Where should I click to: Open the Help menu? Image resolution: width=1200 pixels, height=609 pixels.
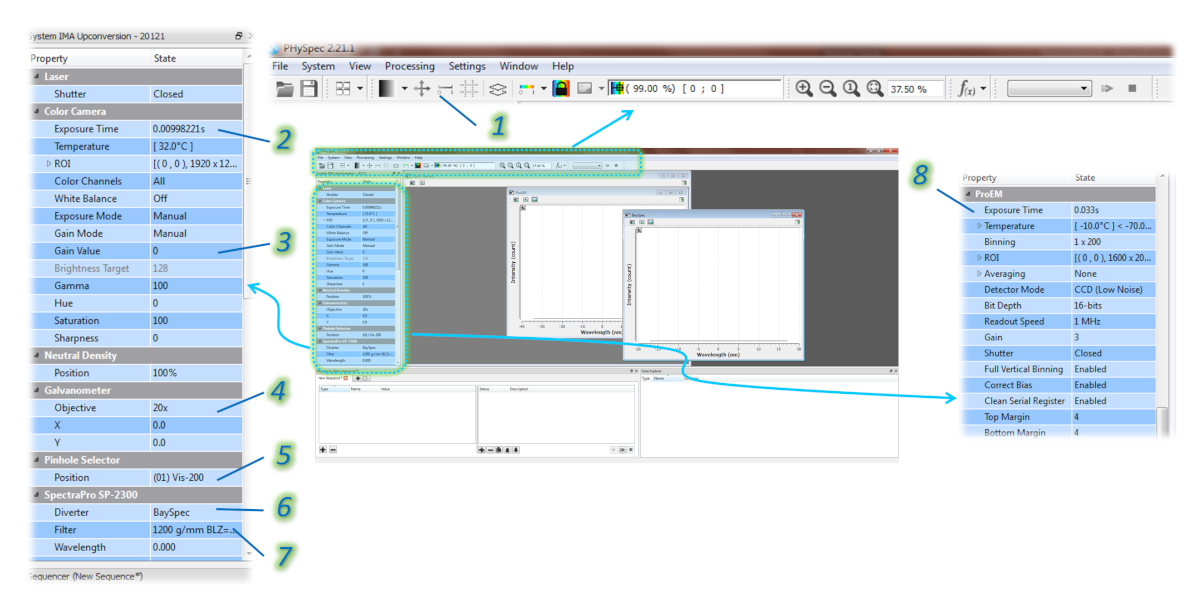[x=563, y=66]
